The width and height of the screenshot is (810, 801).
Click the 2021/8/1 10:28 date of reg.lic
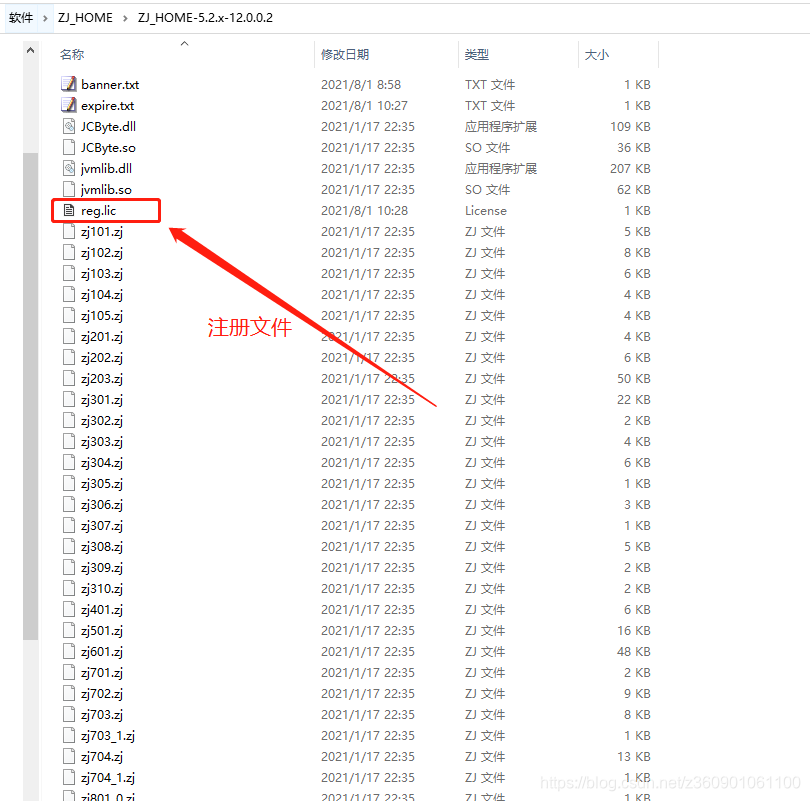coord(364,210)
